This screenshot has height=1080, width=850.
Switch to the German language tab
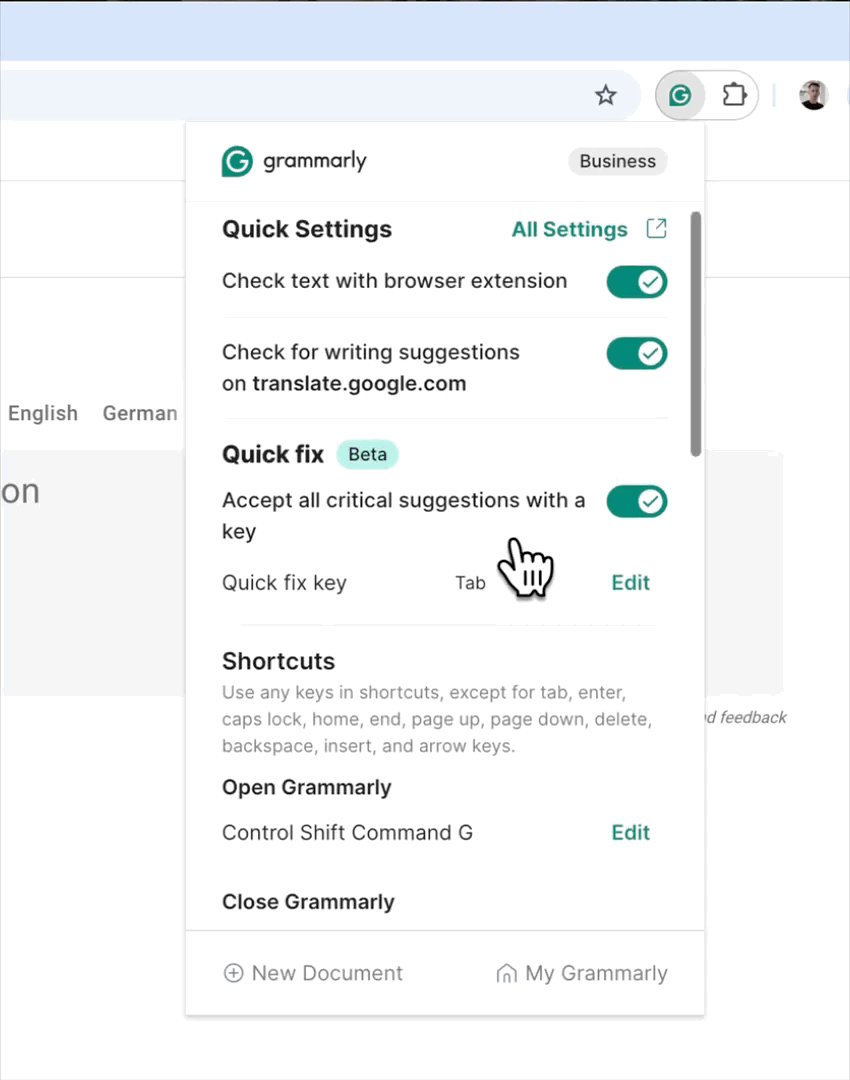click(x=139, y=413)
